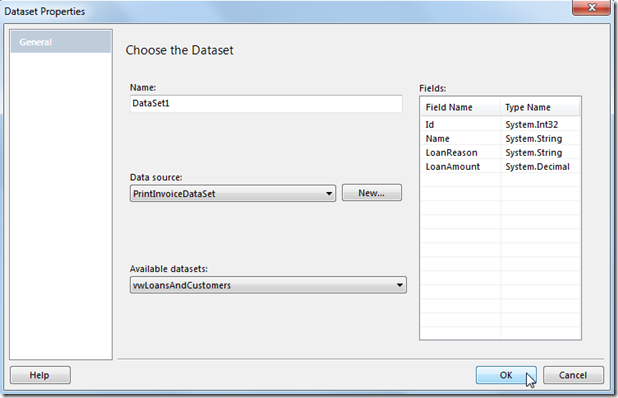The height and width of the screenshot is (398, 618).
Task: Select the LoanAmount field row
Action: click(x=500, y=167)
